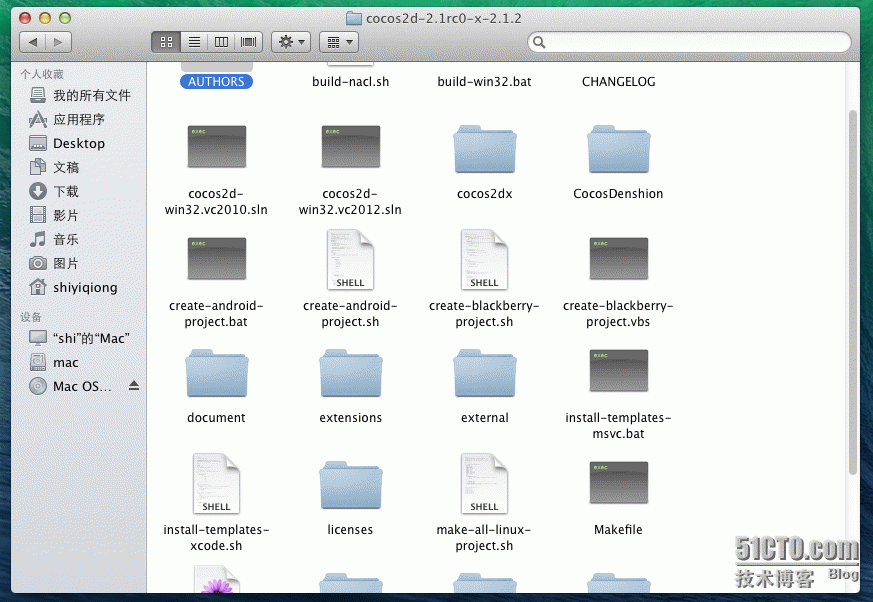Select the create-android-project.bat icon

pyautogui.click(x=217, y=258)
